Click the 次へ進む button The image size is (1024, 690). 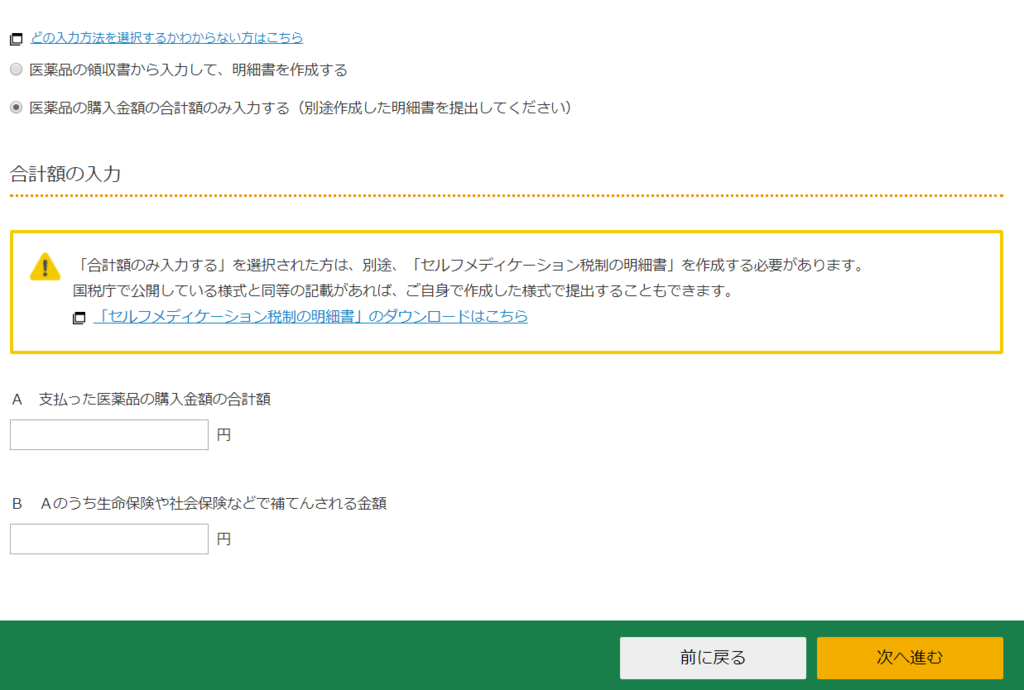tap(910, 657)
